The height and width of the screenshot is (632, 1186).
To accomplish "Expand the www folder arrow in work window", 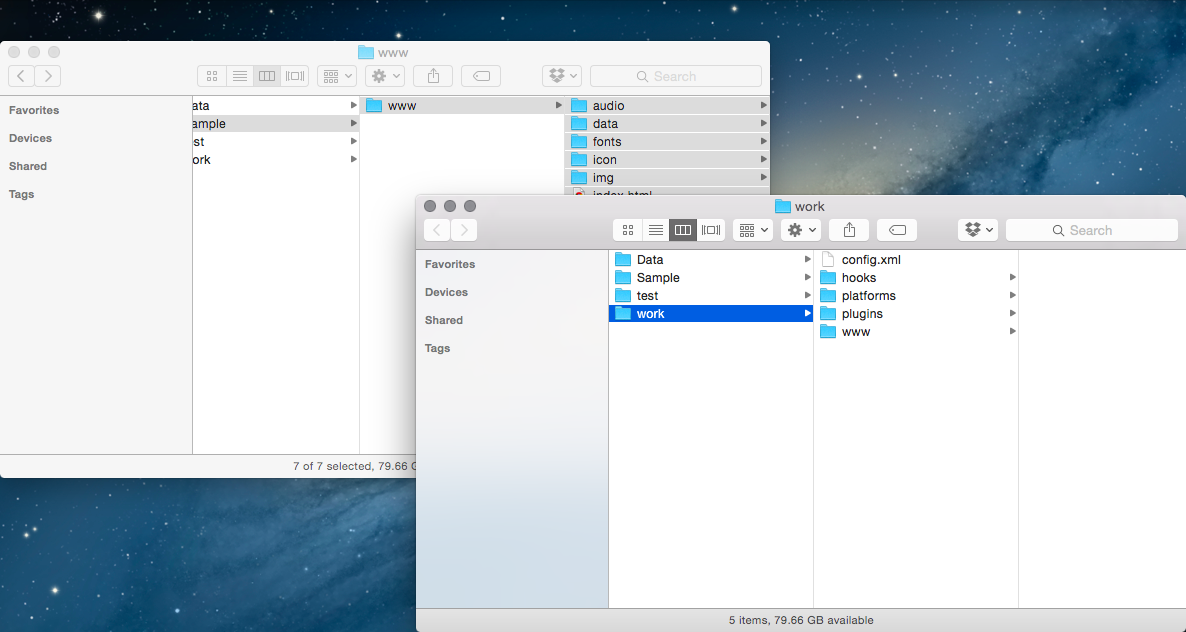I will click(x=1012, y=332).
